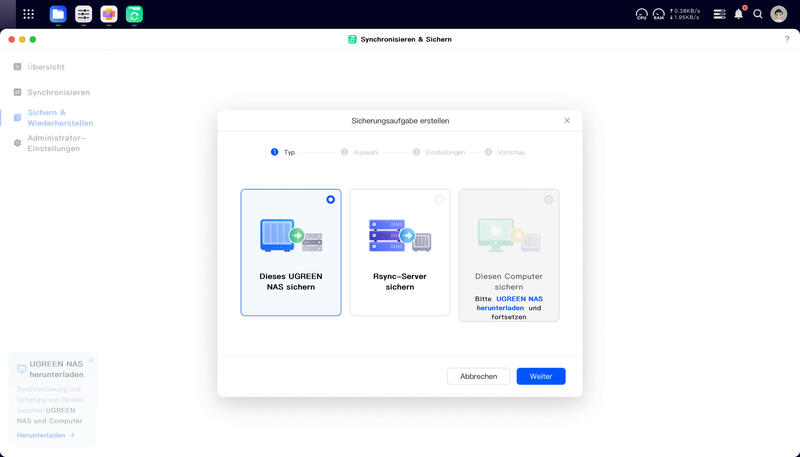Image resolution: width=800 pixels, height=457 pixels.
Task: Open the search magnifier icon
Action: coord(758,14)
